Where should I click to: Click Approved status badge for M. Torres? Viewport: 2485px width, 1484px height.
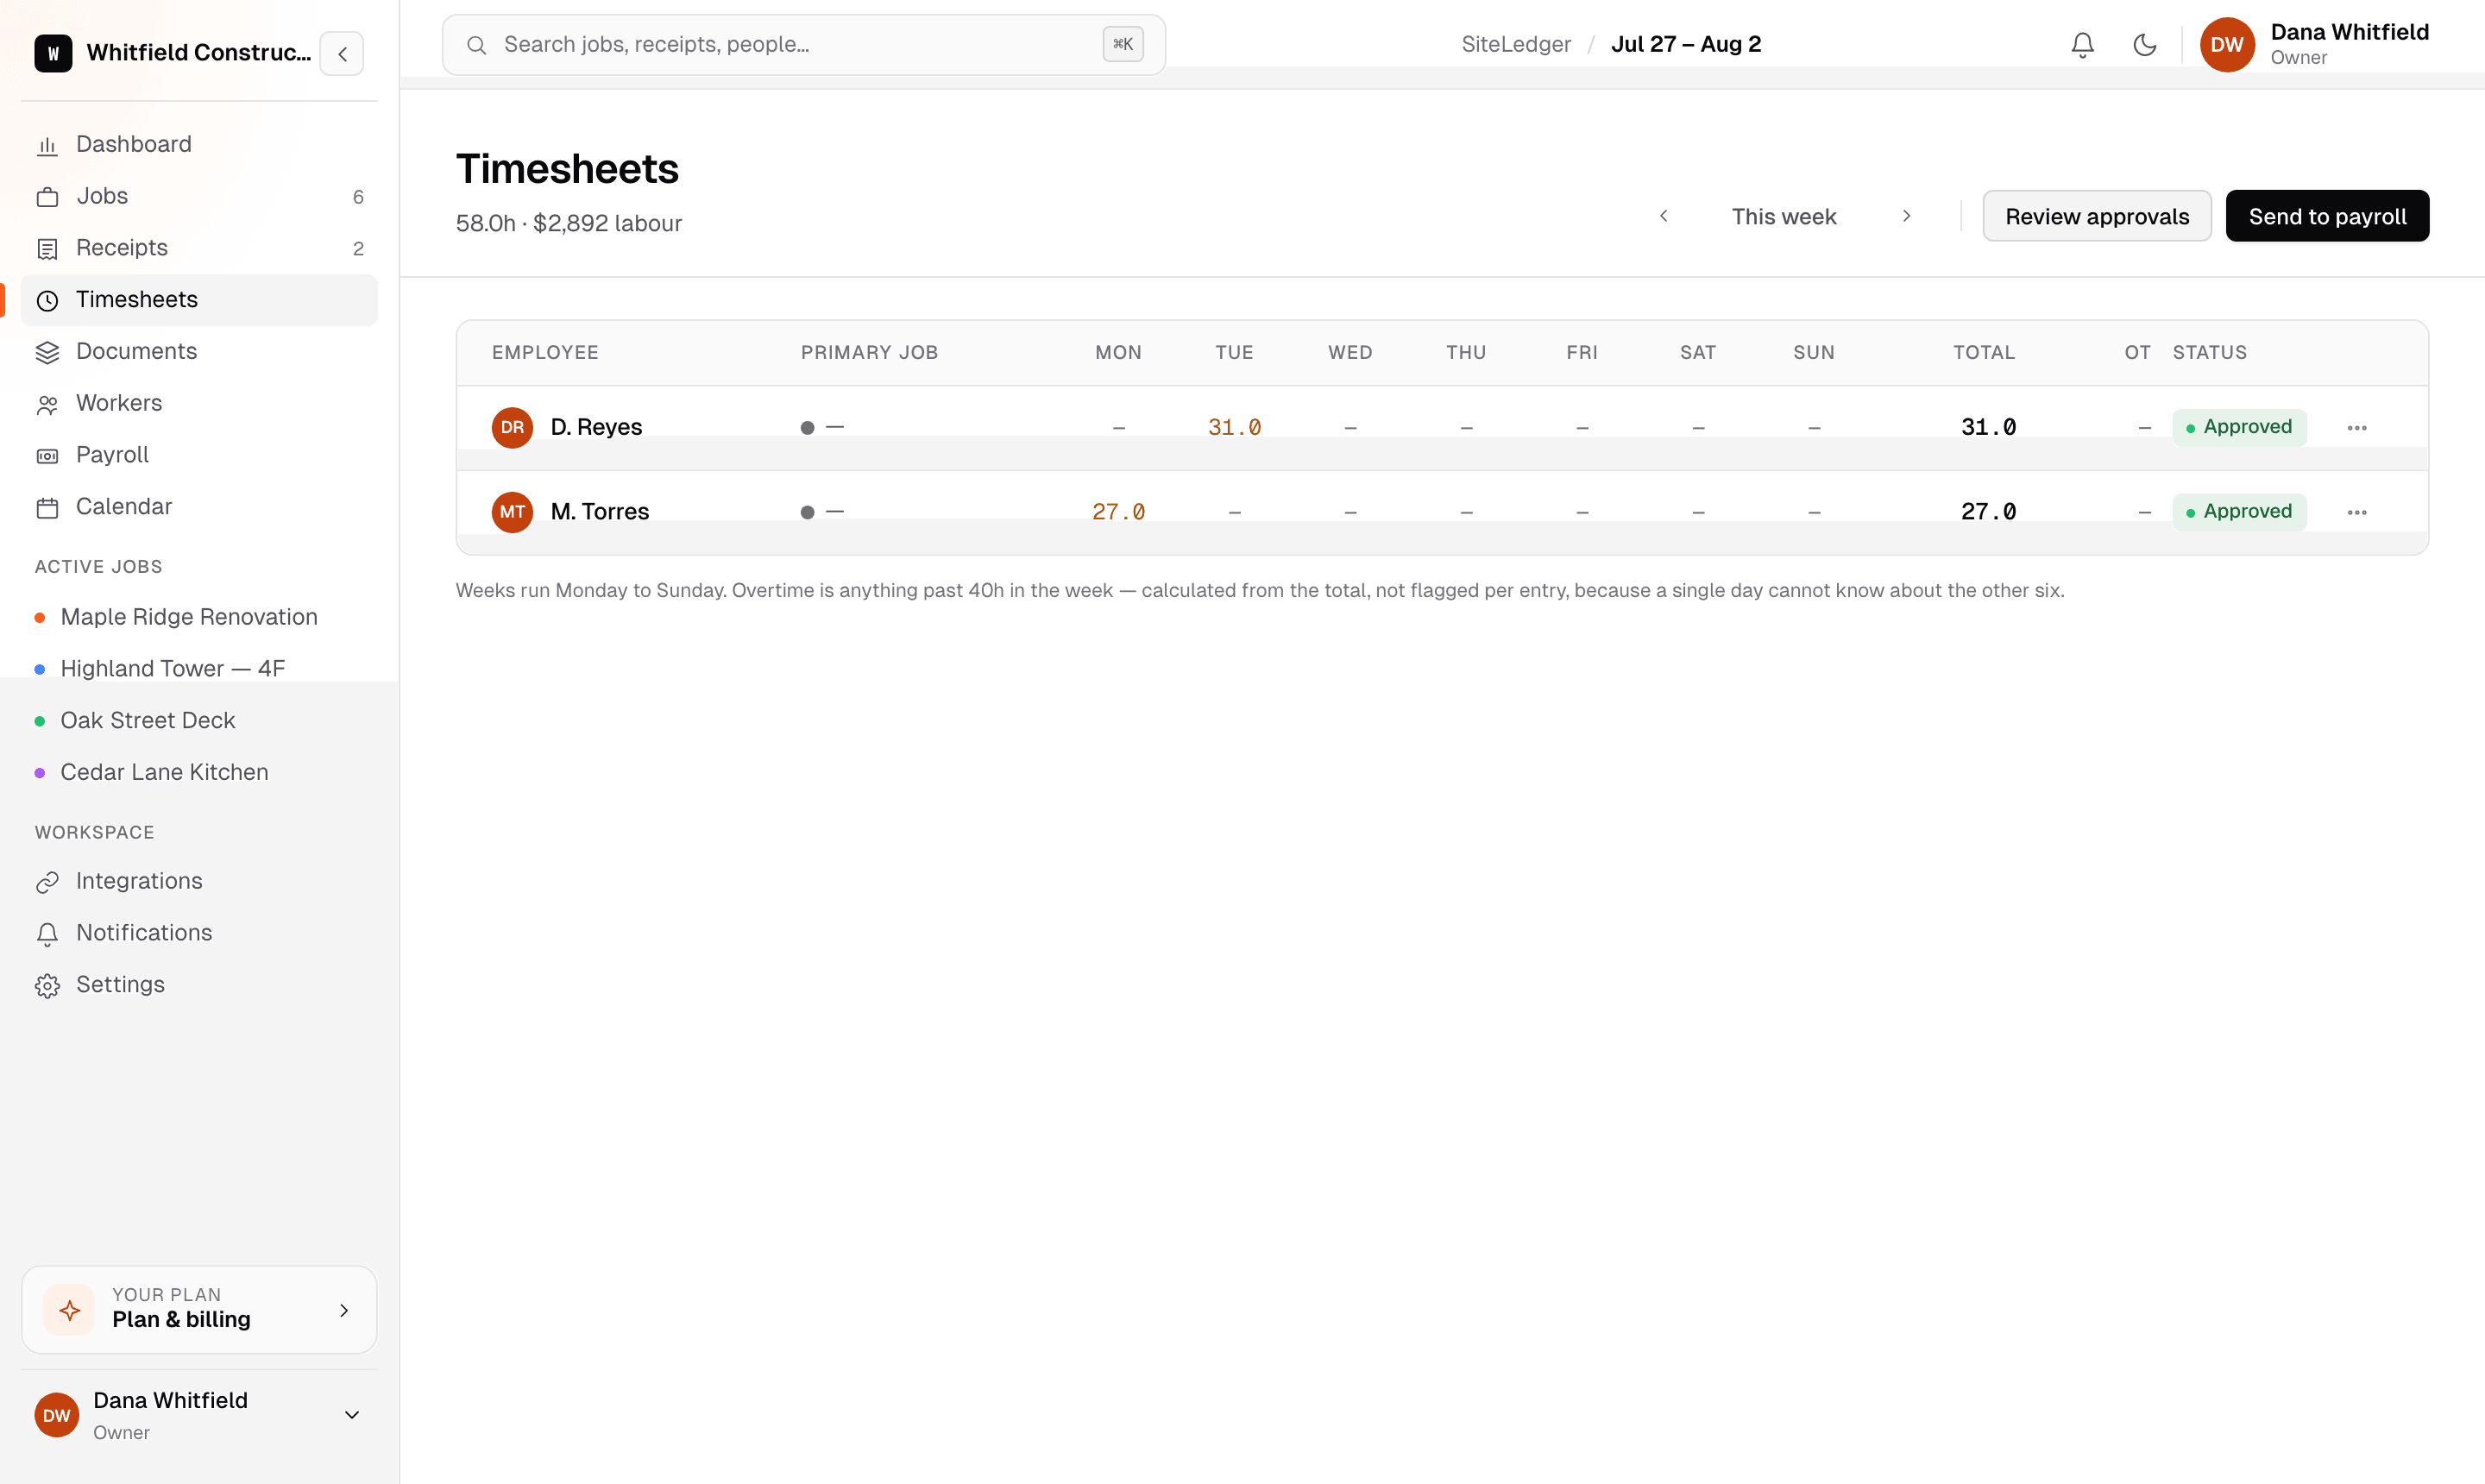point(2239,512)
